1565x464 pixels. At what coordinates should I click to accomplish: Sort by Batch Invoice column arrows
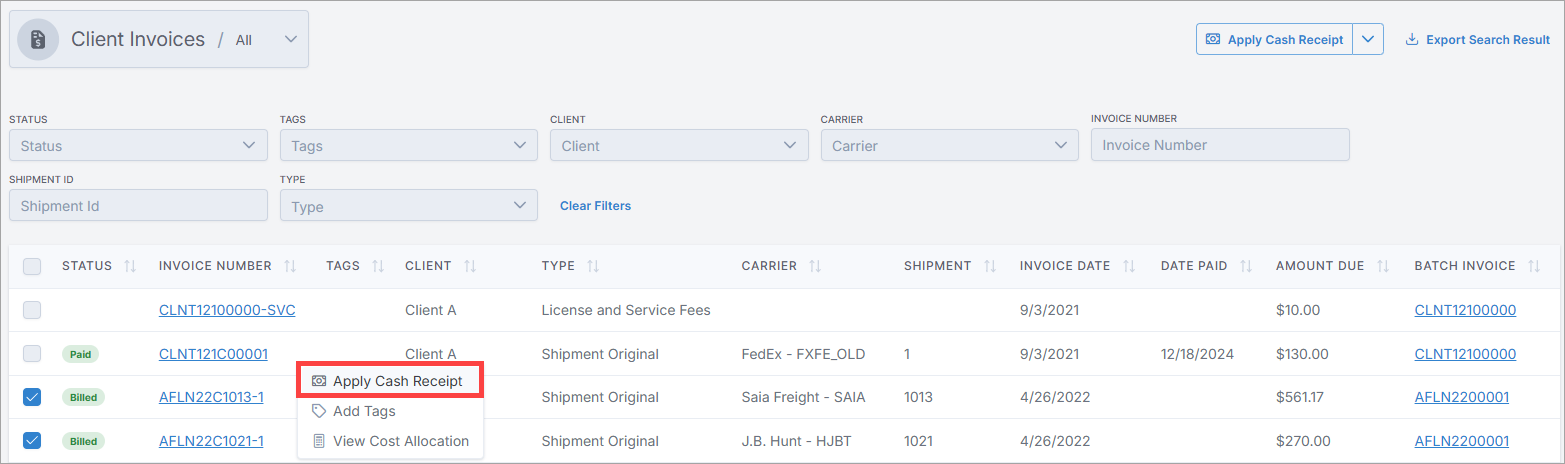point(1535,266)
